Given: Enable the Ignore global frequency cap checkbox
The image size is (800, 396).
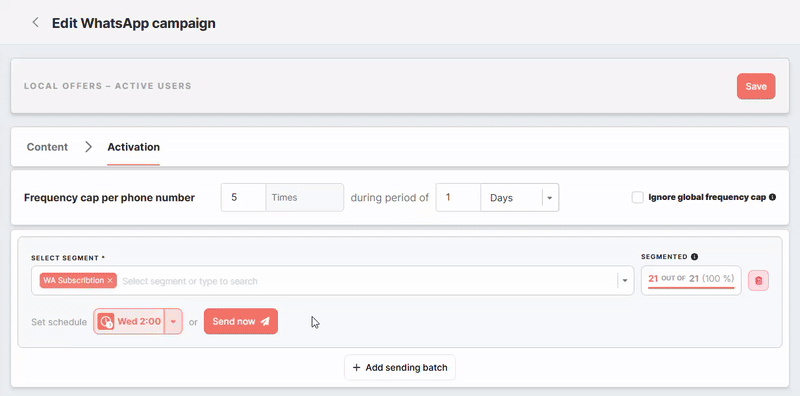Looking at the screenshot, I should point(637,197).
